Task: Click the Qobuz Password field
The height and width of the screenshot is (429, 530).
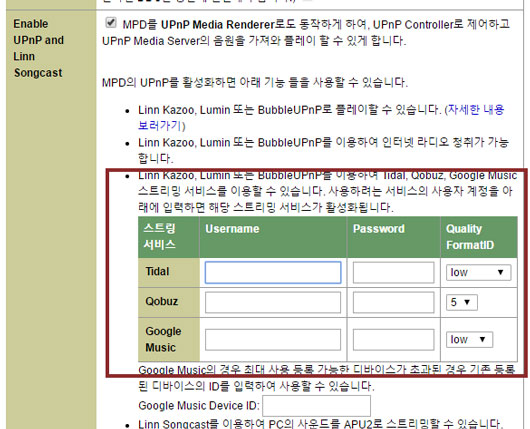Action: click(x=393, y=302)
